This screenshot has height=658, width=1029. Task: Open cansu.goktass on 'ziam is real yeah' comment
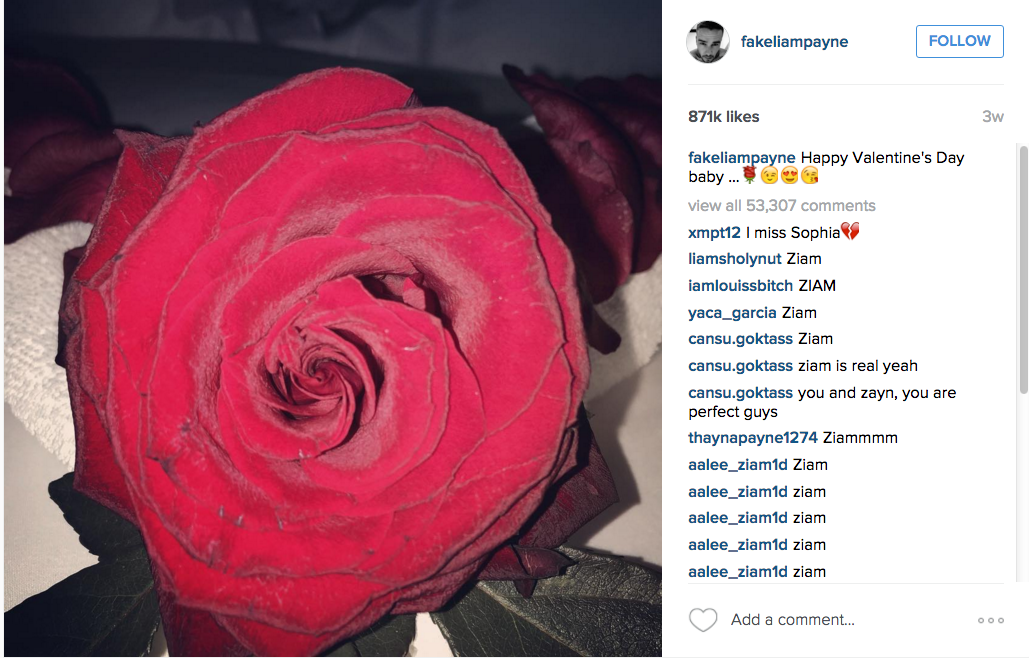coord(740,366)
